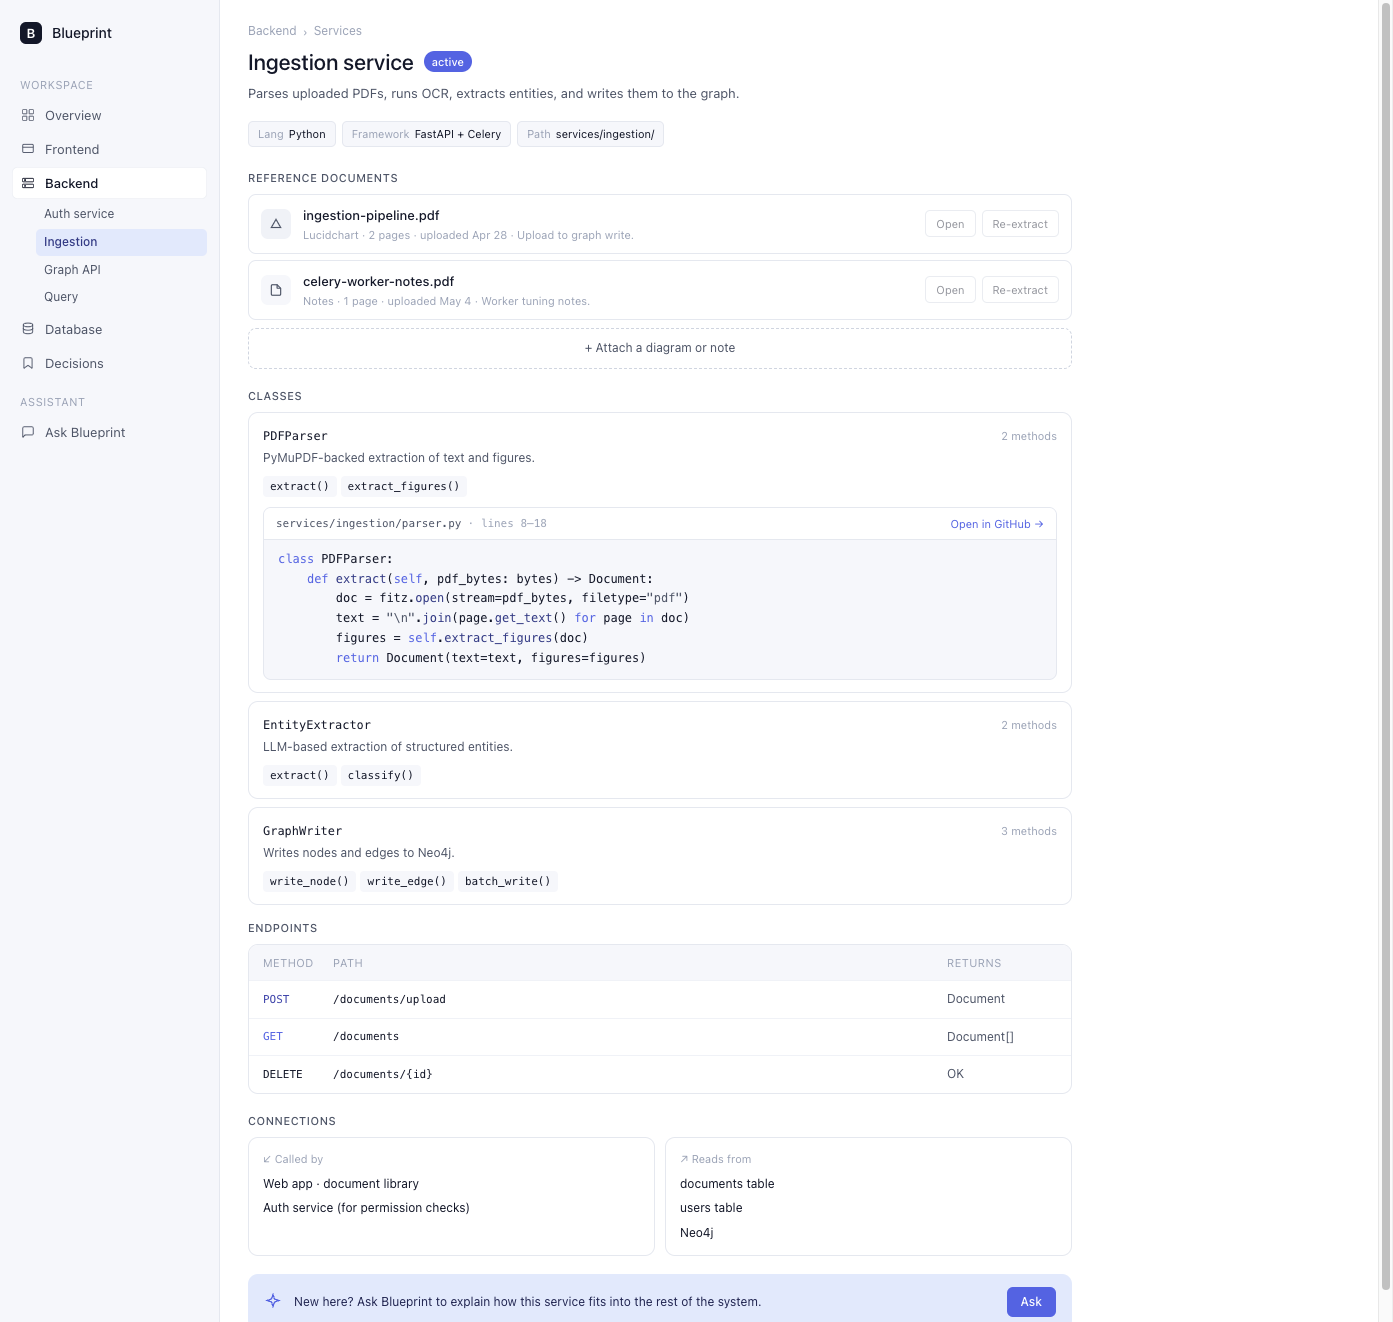Go to the Frontend section

pos(110,149)
